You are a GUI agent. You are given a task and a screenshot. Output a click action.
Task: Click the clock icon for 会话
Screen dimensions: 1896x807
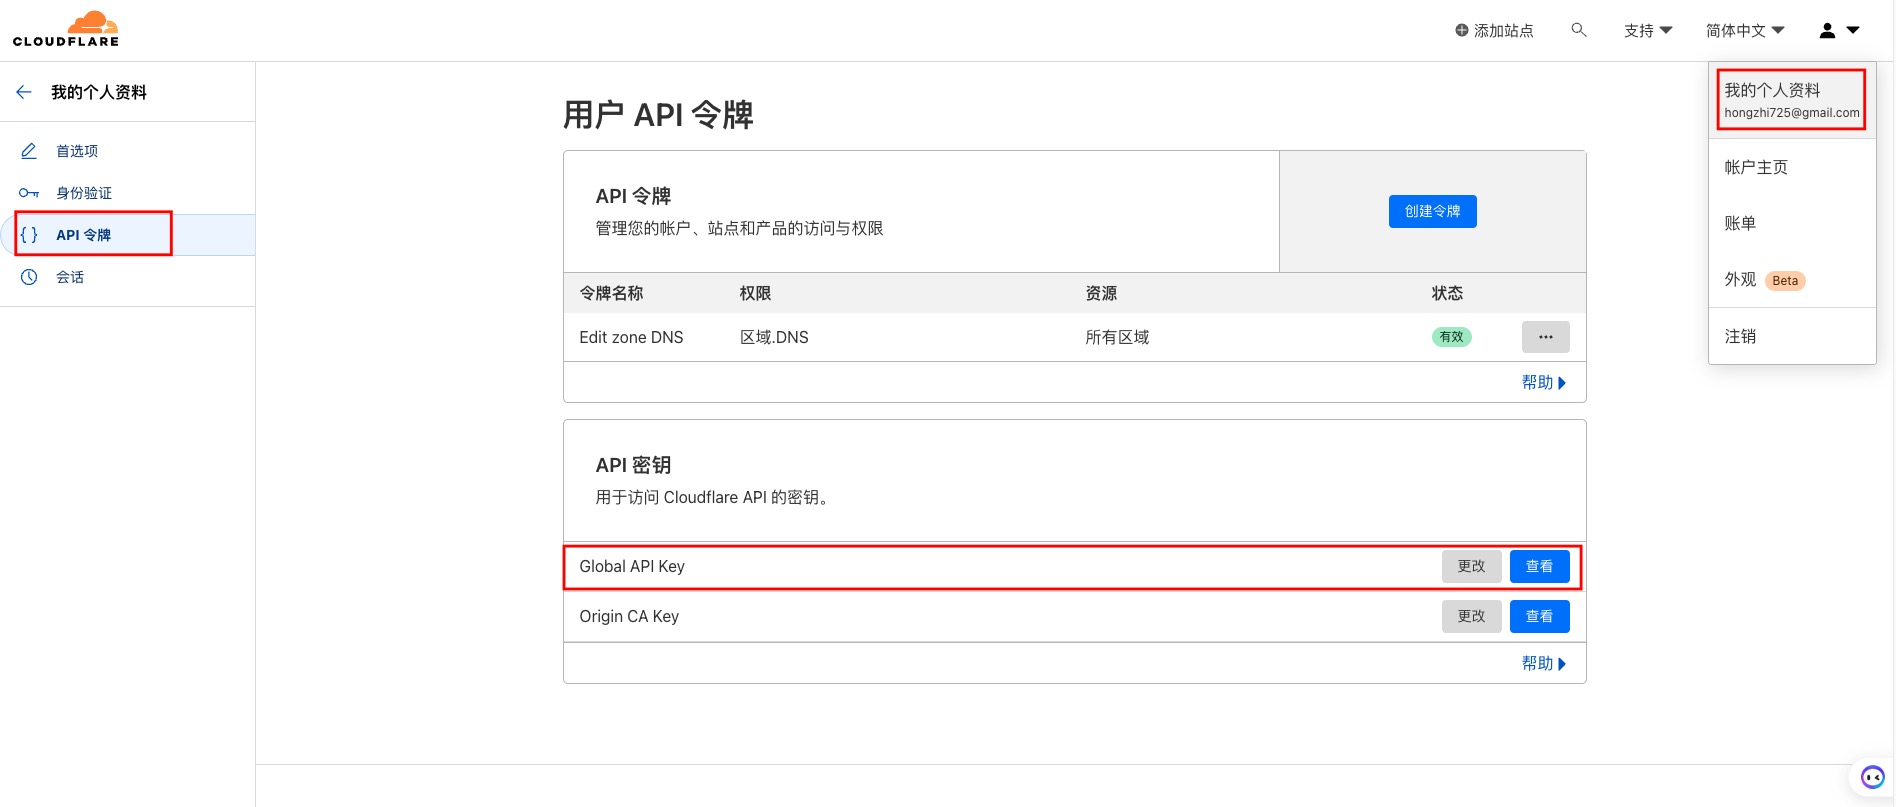tap(29, 277)
